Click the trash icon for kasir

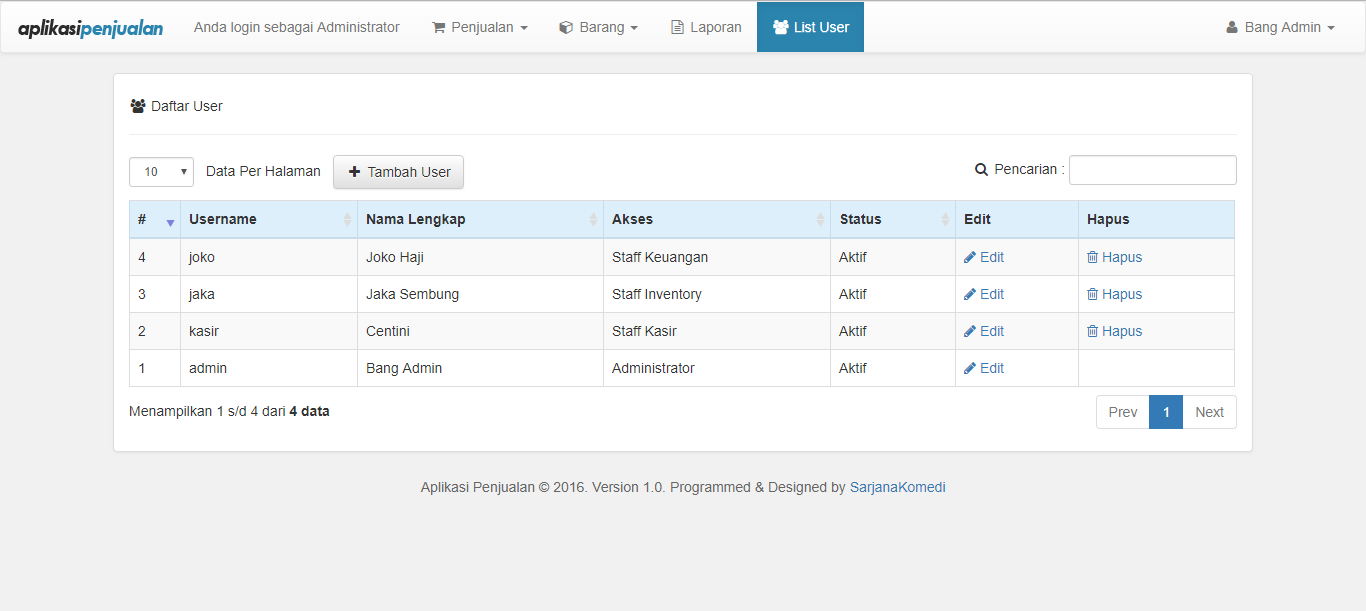1092,331
